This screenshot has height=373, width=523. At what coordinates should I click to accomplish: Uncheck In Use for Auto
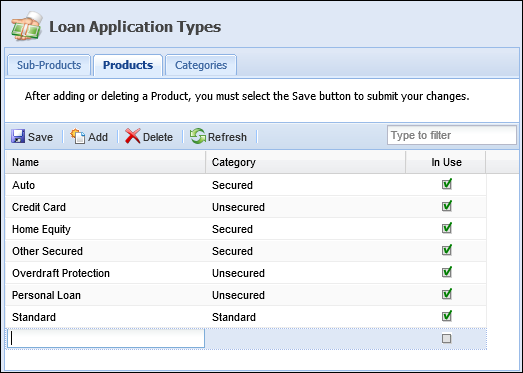coord(447,184)
